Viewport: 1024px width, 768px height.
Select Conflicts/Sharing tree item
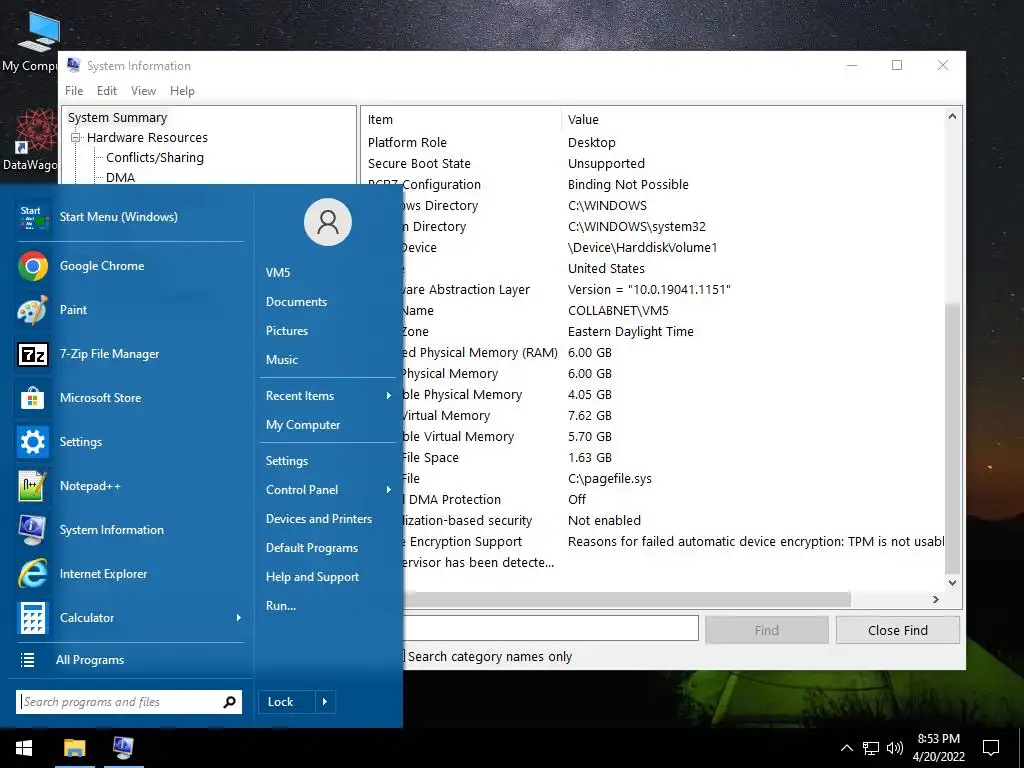155,157
